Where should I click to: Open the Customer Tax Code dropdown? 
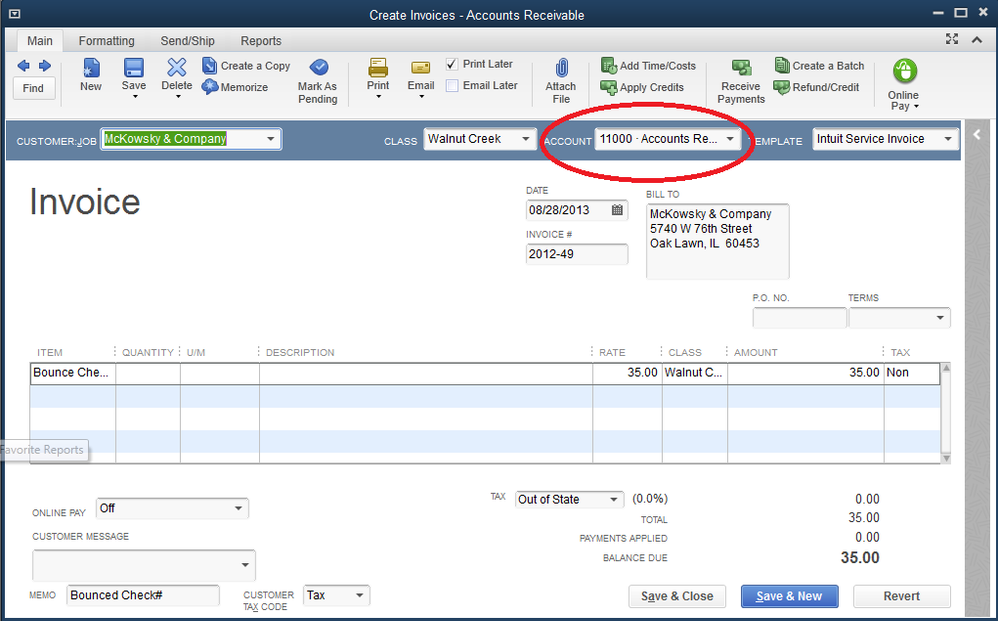[360, 596]
